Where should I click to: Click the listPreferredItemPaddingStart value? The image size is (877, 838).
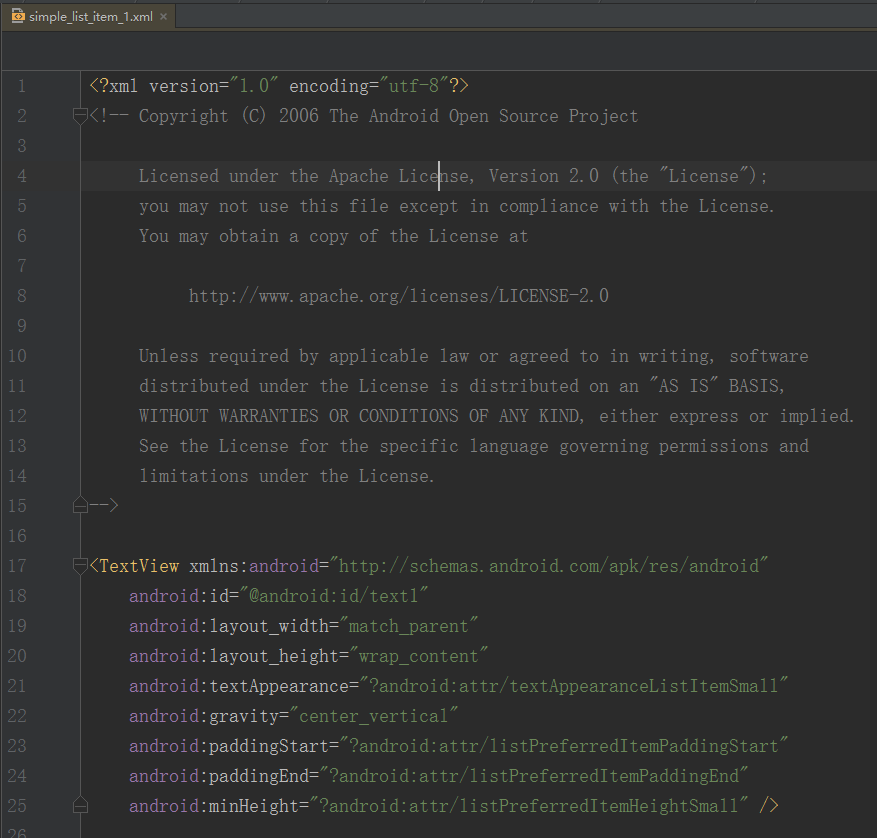pyautogui.click(x=563, y=746)
